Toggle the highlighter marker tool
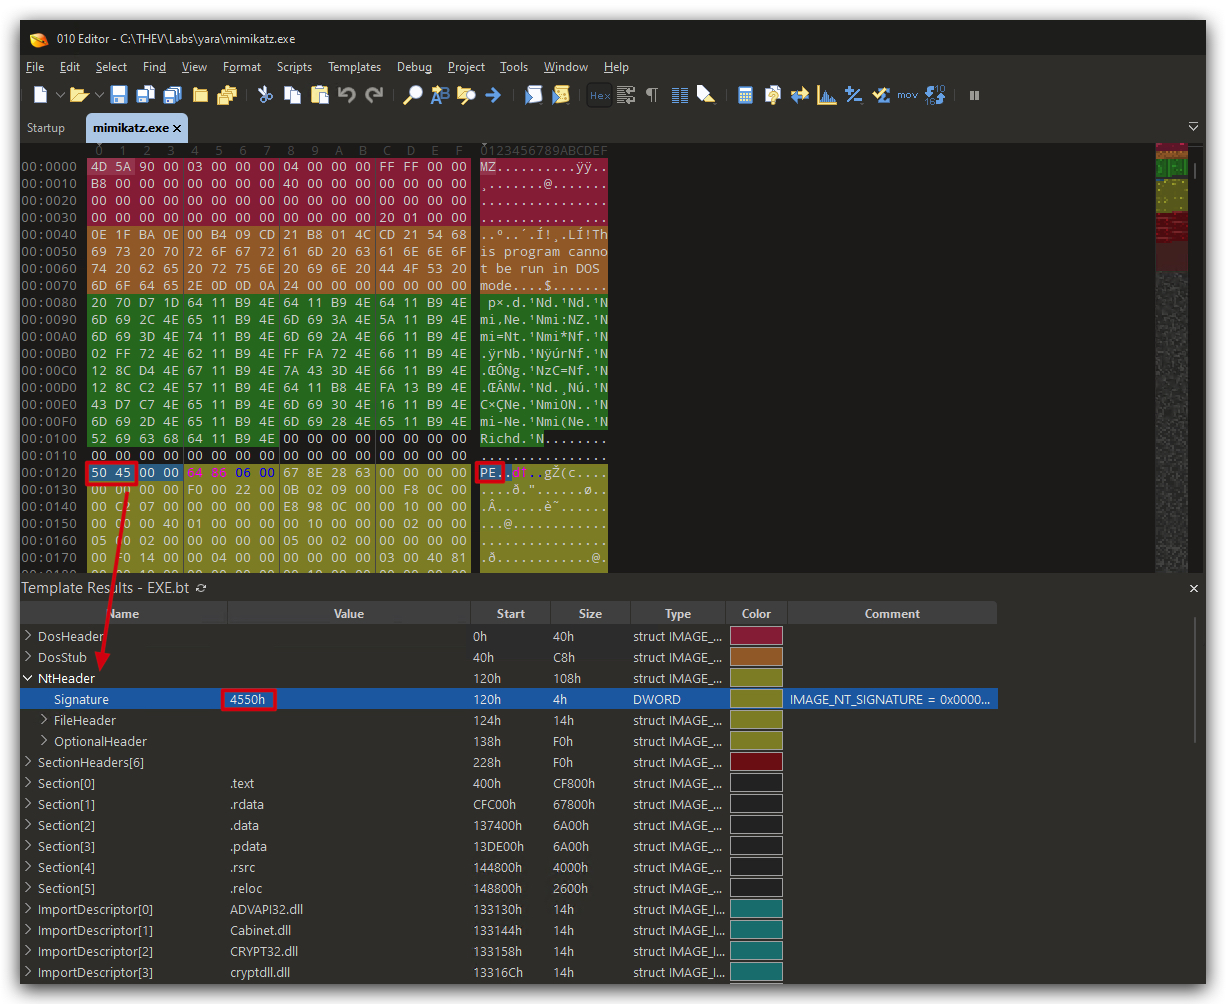The height and width of the screenshot is (1004, 1226). [x=706, y=95]
